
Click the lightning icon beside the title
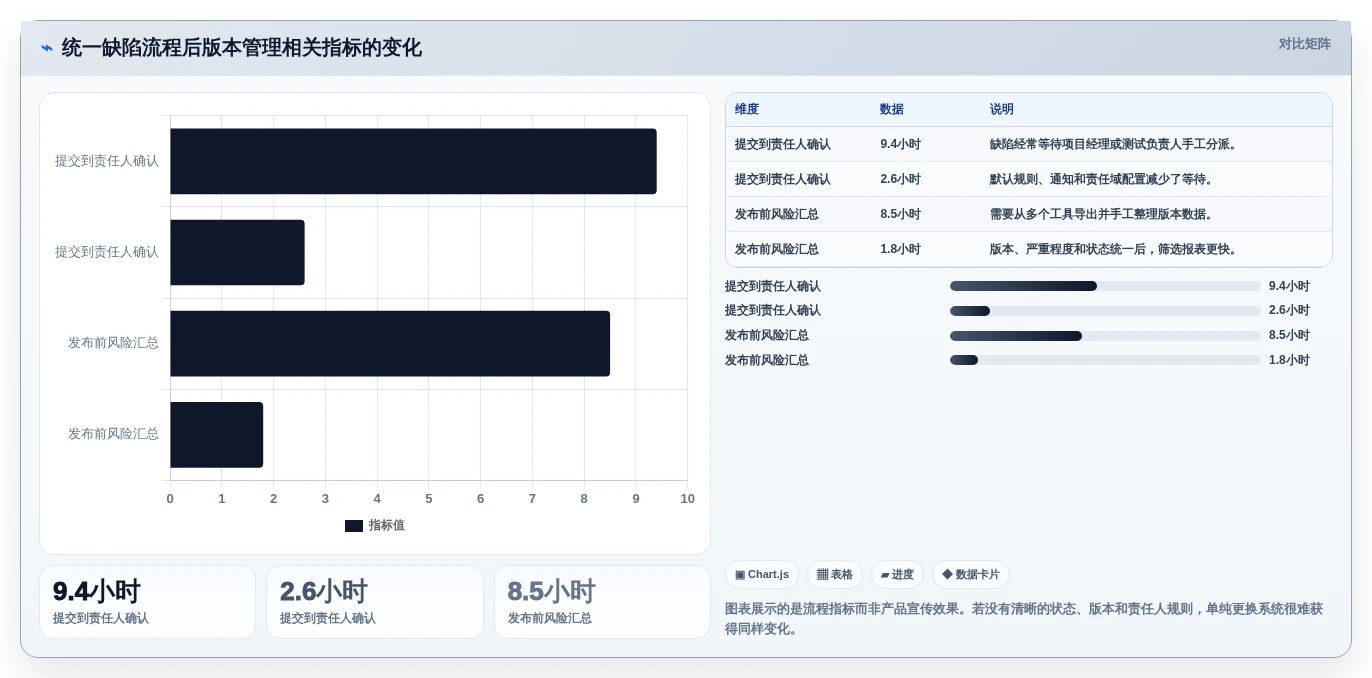pos(46,47)
